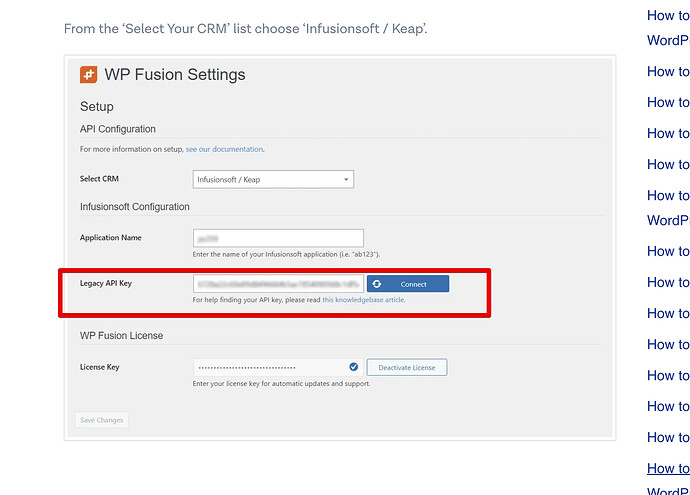The image size is (690, 495).
Task: Open the underlined 'How to' sidebar link
Action: [668, 468]
